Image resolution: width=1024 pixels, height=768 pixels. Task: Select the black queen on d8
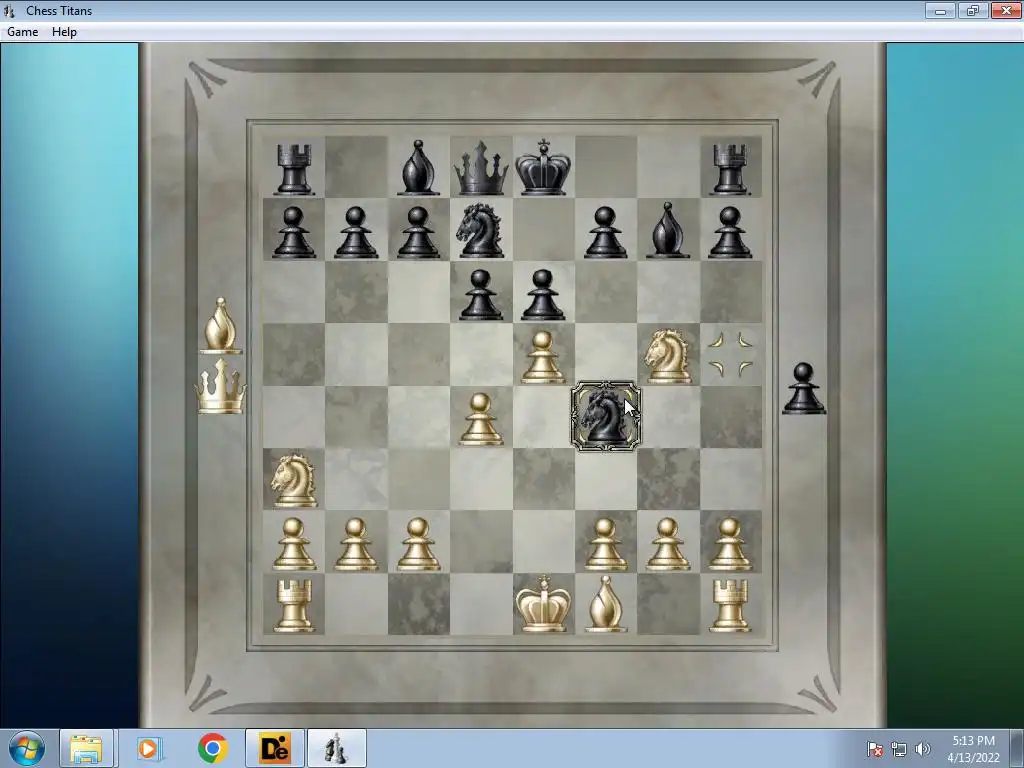(481, 168)
